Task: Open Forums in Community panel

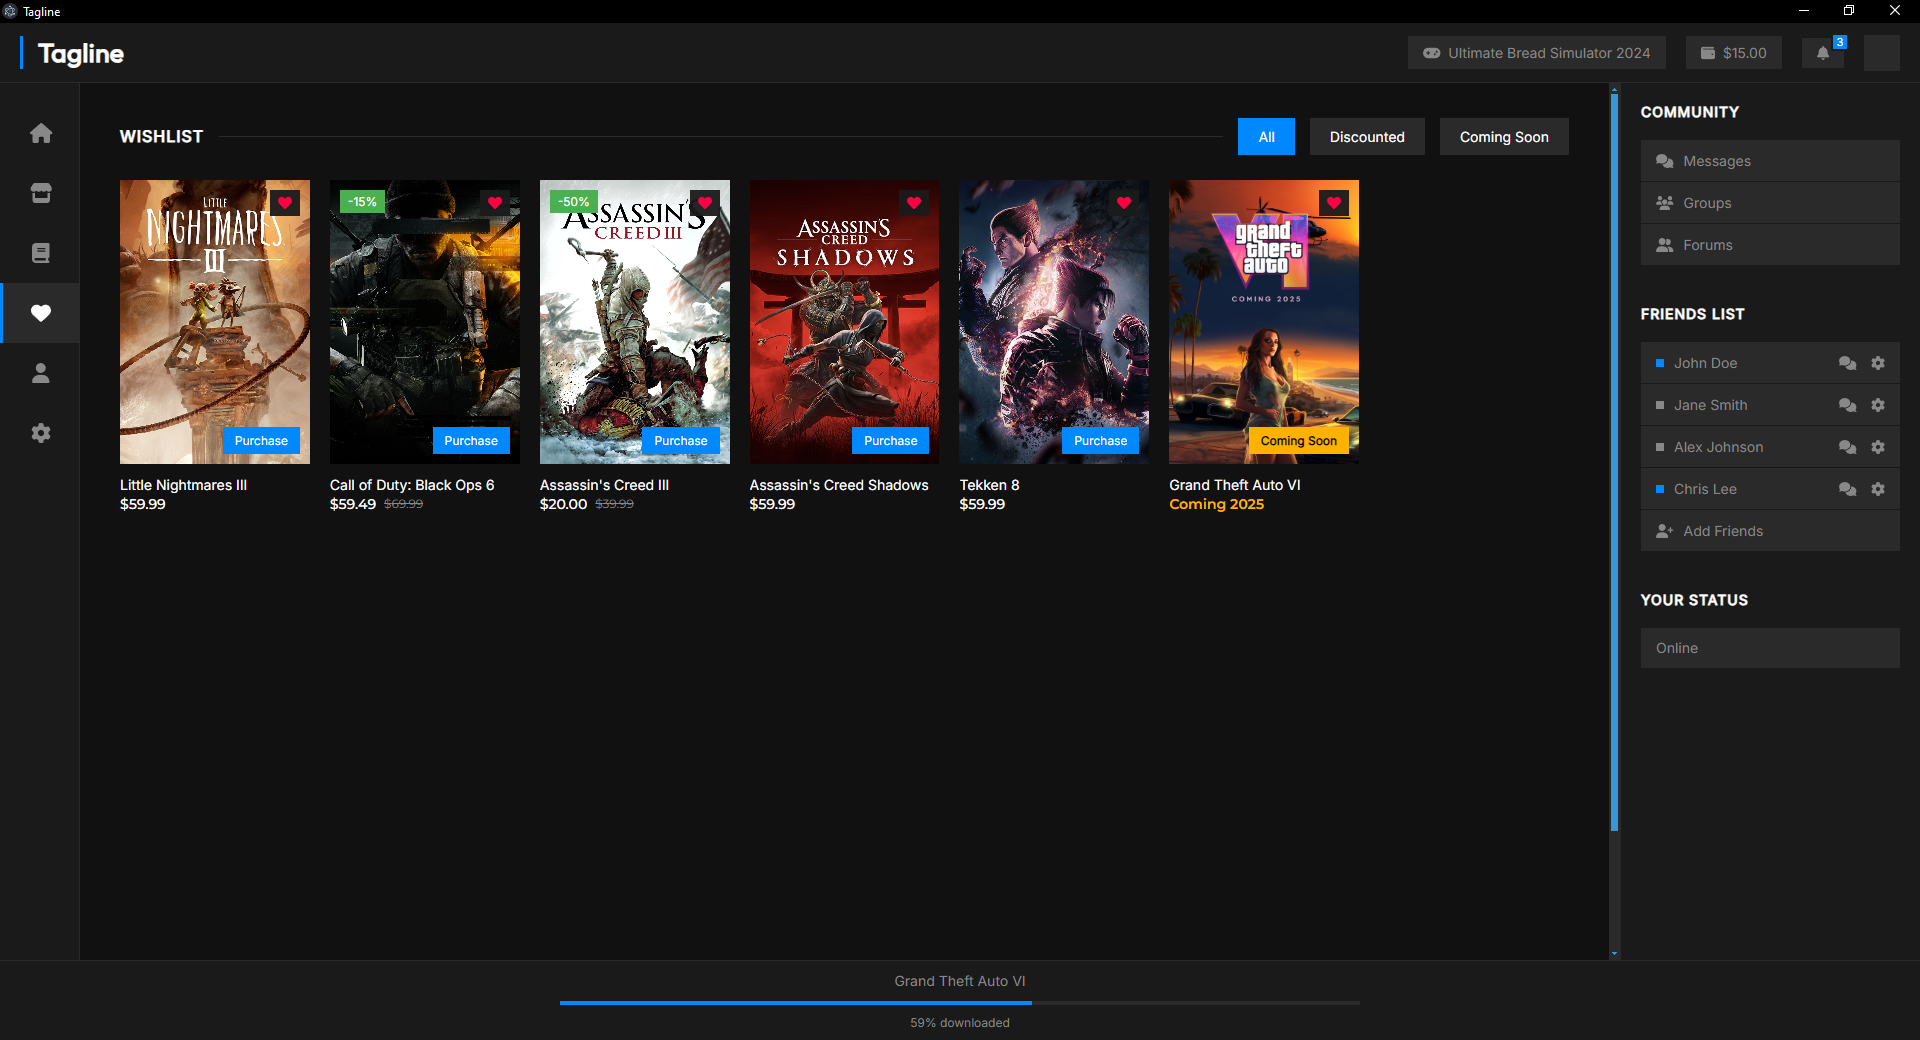Action: 1770,245
